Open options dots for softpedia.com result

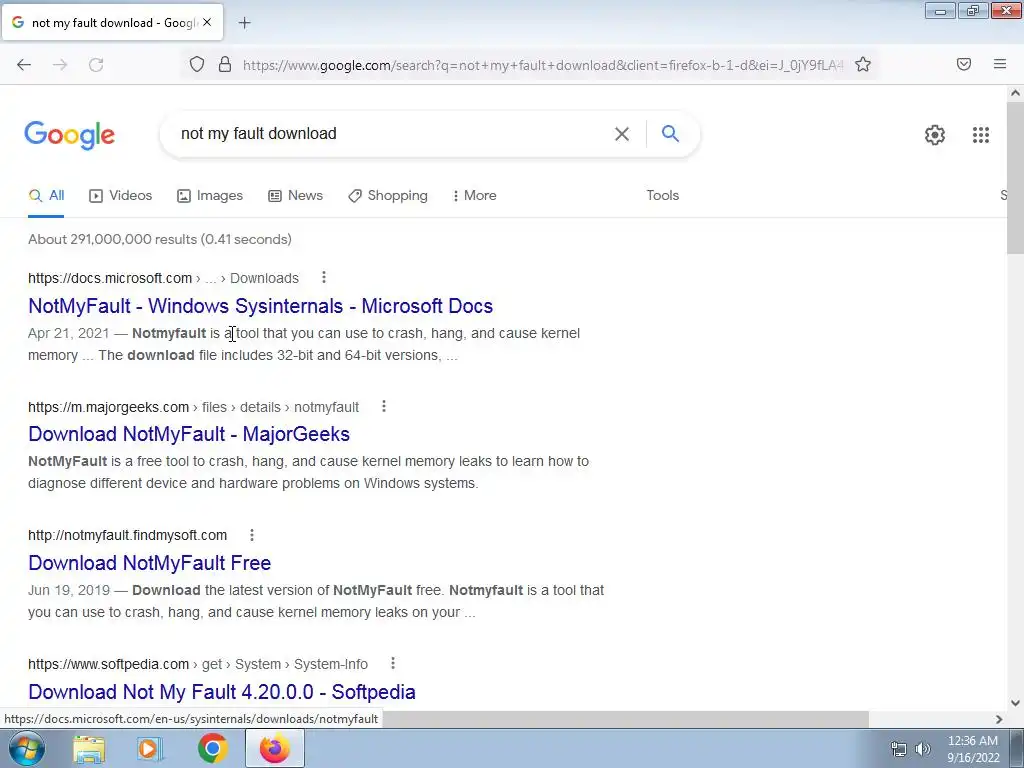click(392, 664)
